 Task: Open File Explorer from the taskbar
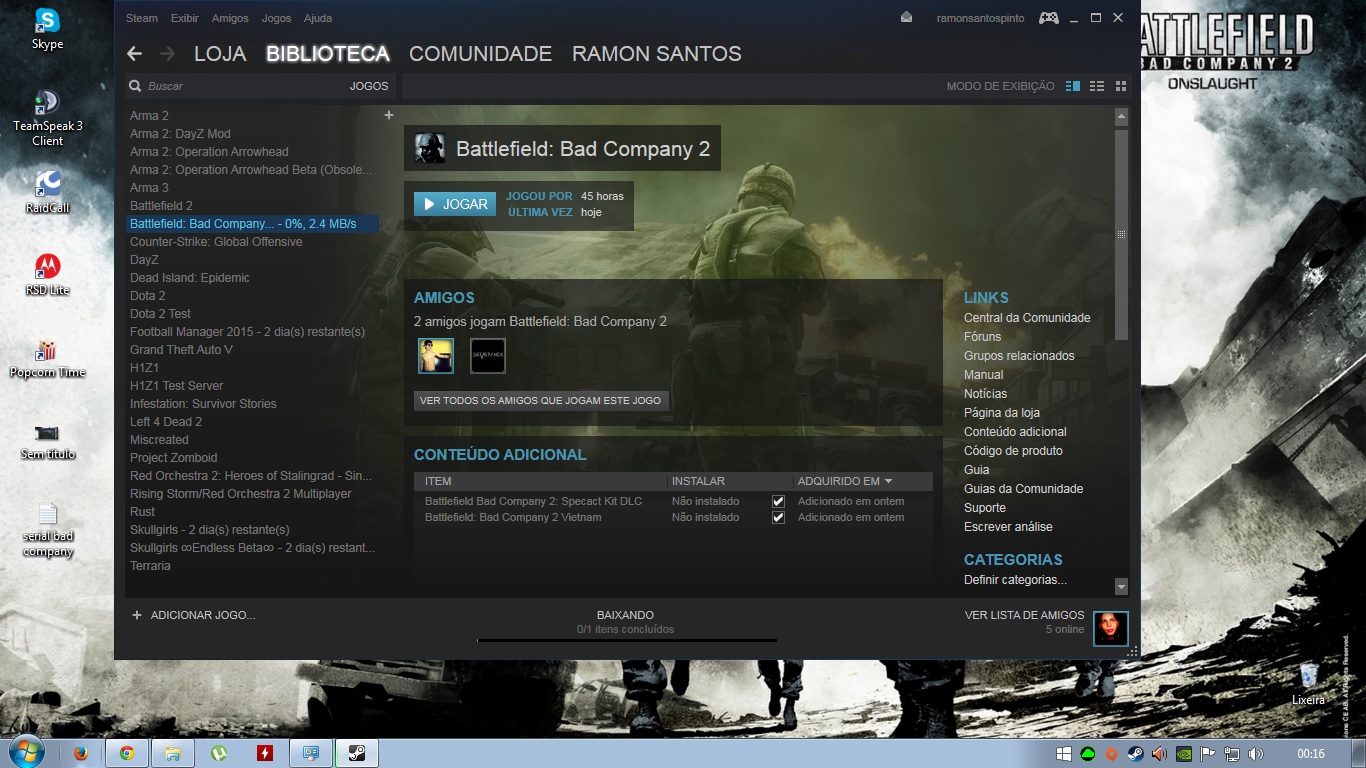[x=173, y=753]
